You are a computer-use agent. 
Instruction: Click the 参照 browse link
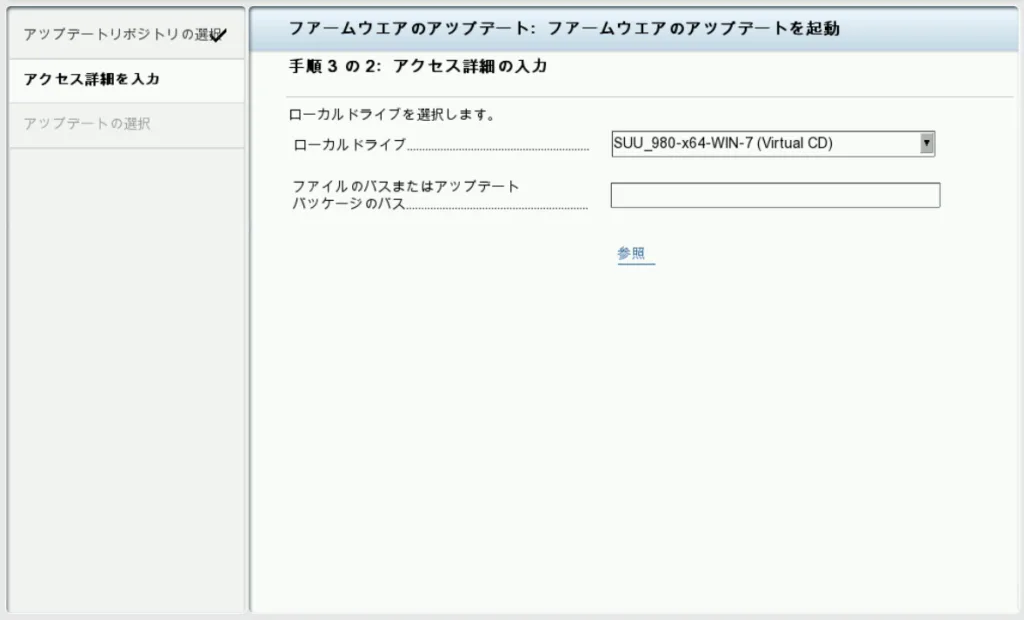pos(631,254)
